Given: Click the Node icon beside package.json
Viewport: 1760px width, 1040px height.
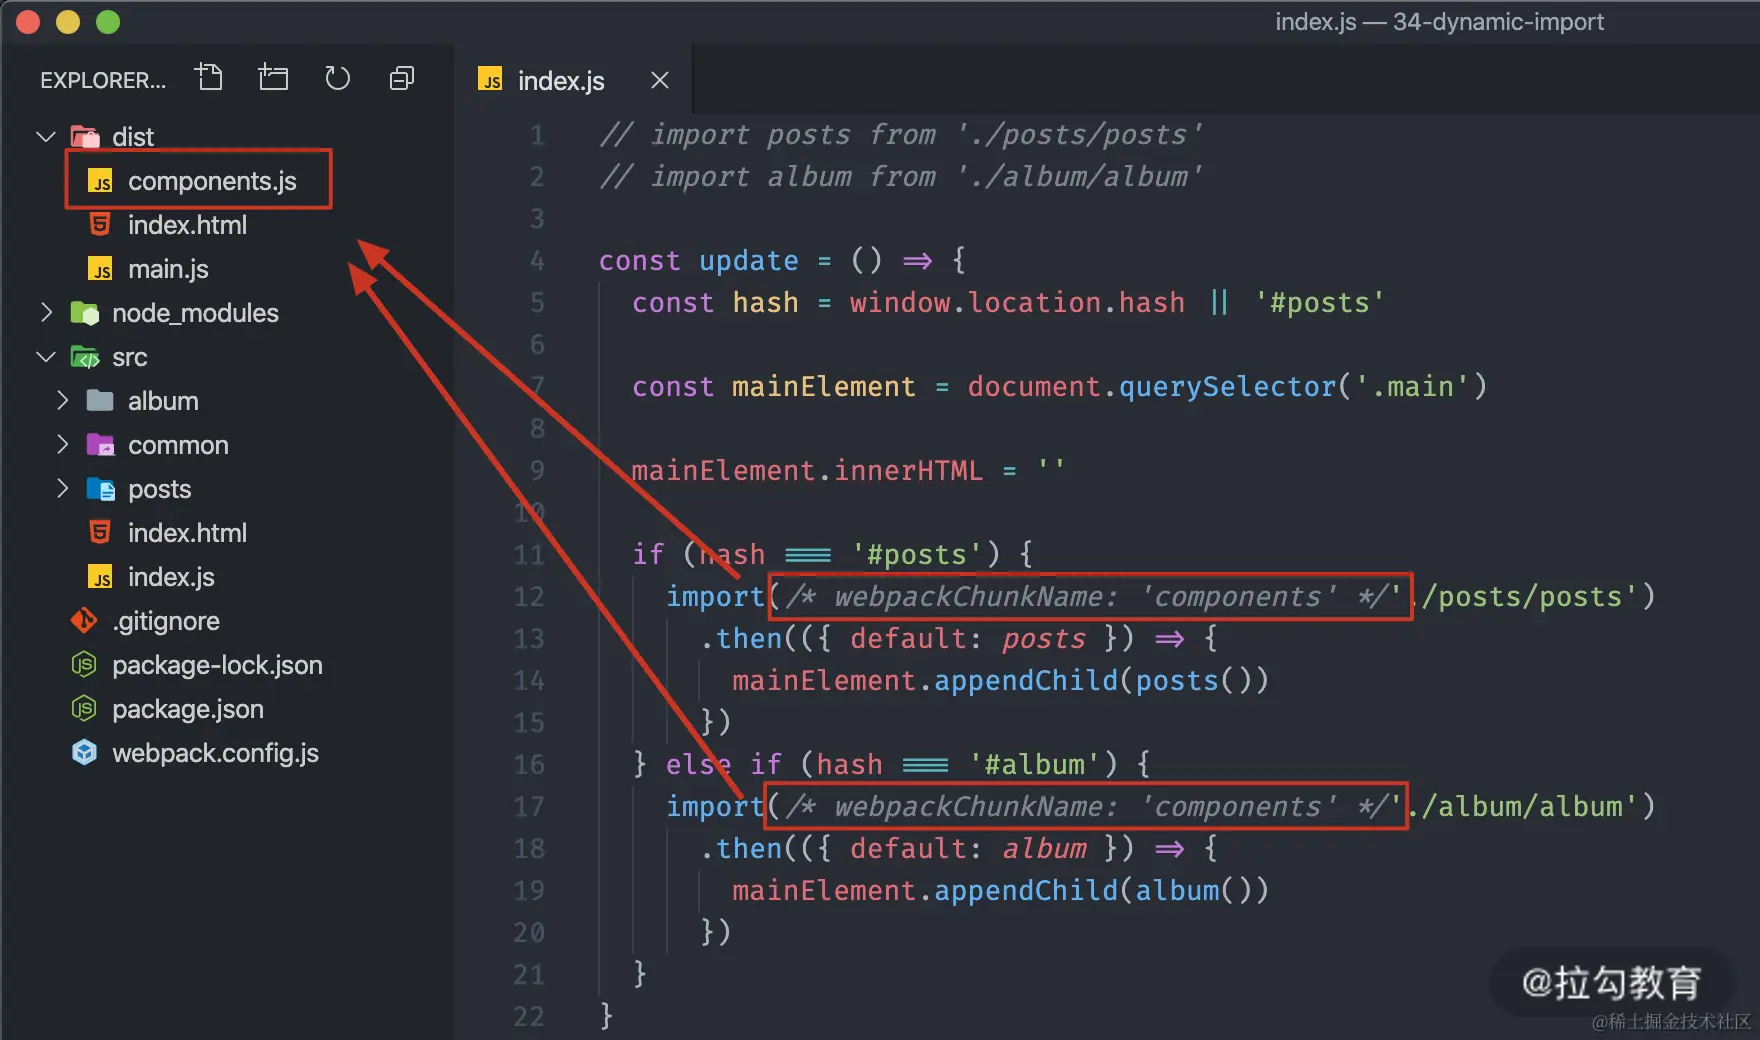Looking at the screenshot, I should point(84,709).
